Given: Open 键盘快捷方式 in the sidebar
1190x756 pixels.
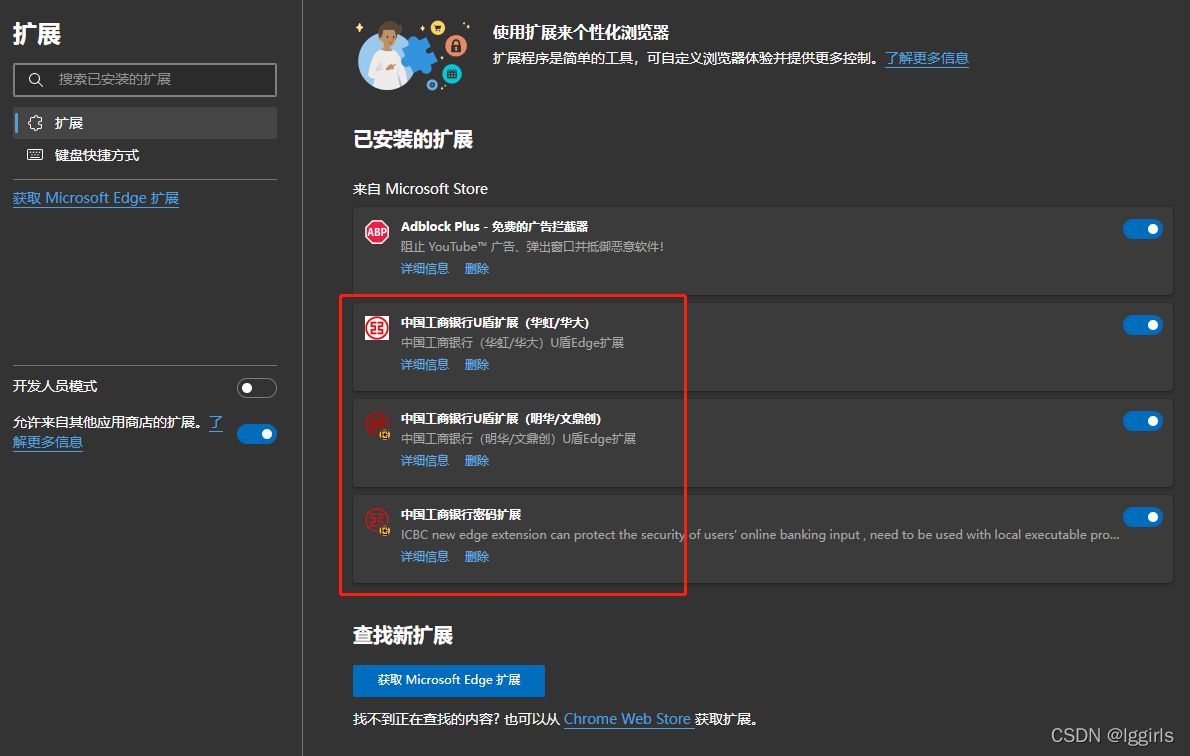Looking at the screenshot, I should point(145,155).
